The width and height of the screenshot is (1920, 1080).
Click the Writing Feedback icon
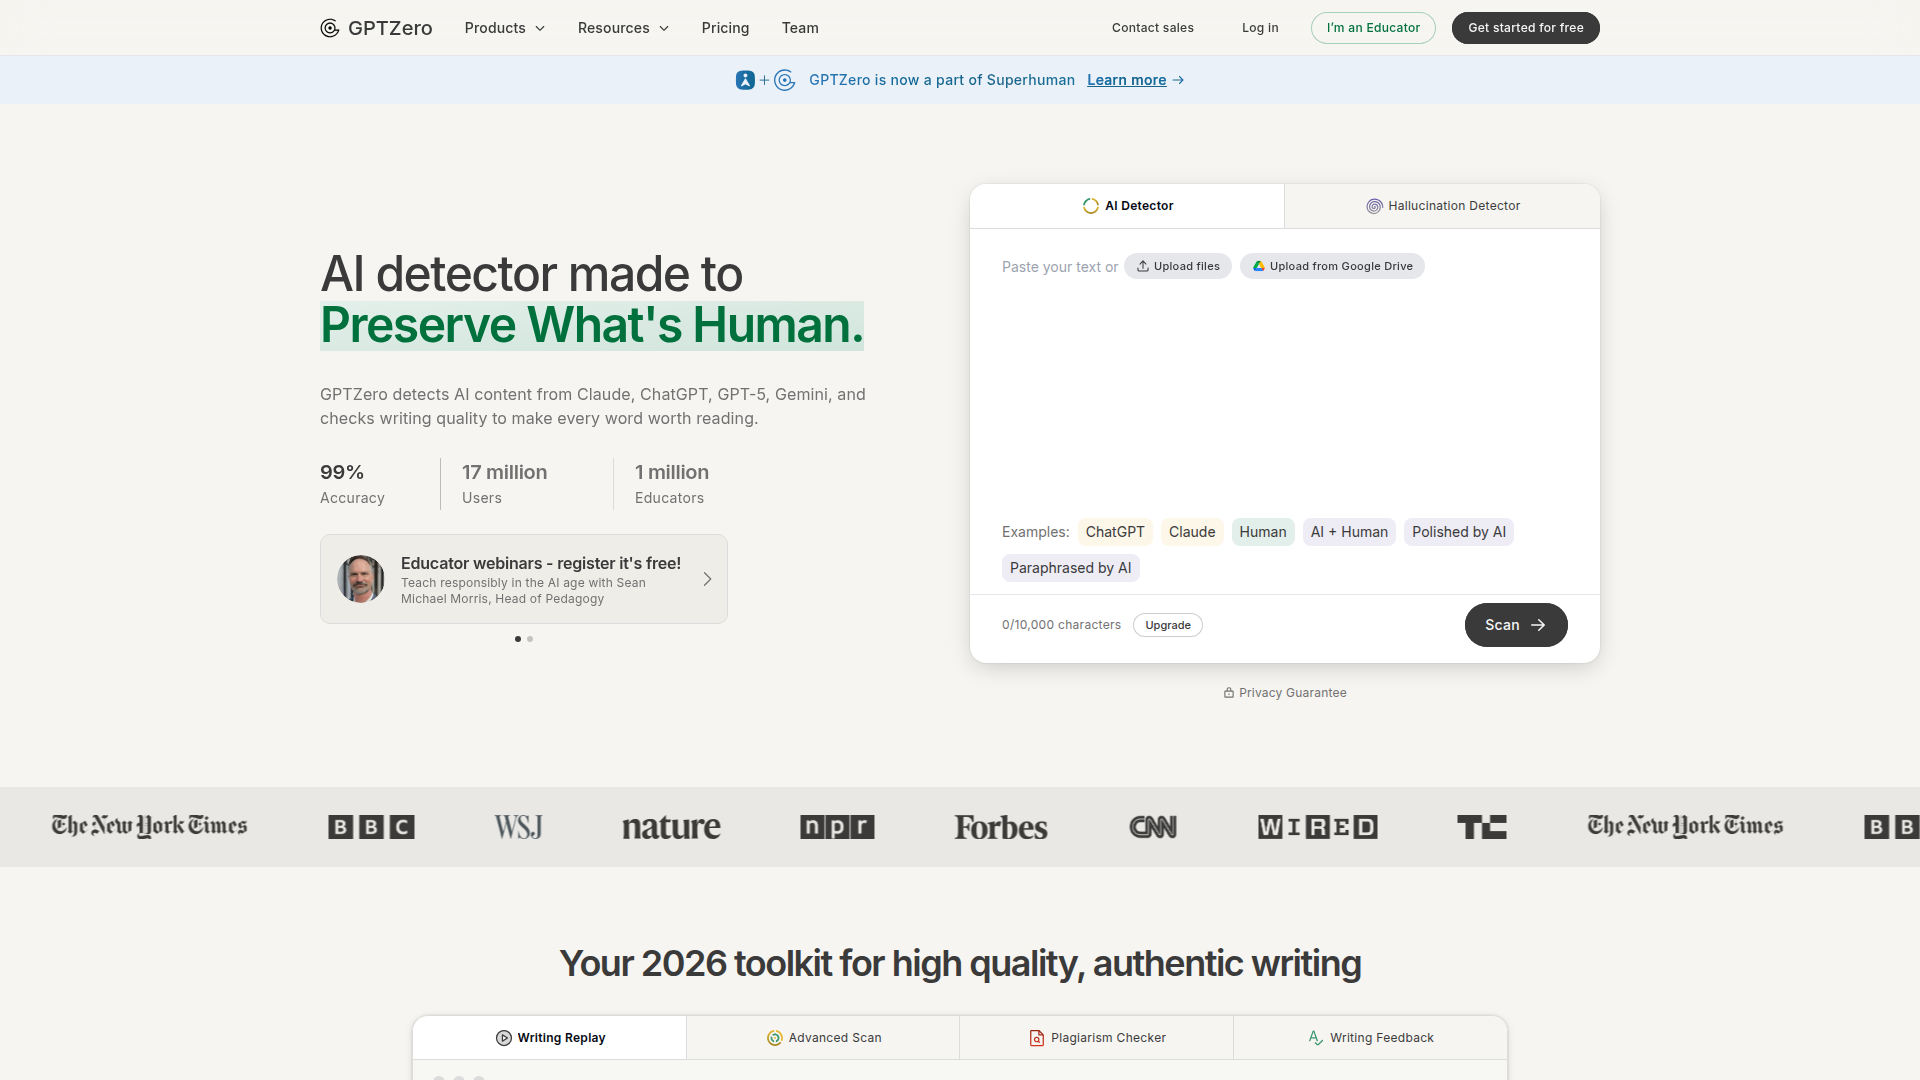coord(1316,1038)
